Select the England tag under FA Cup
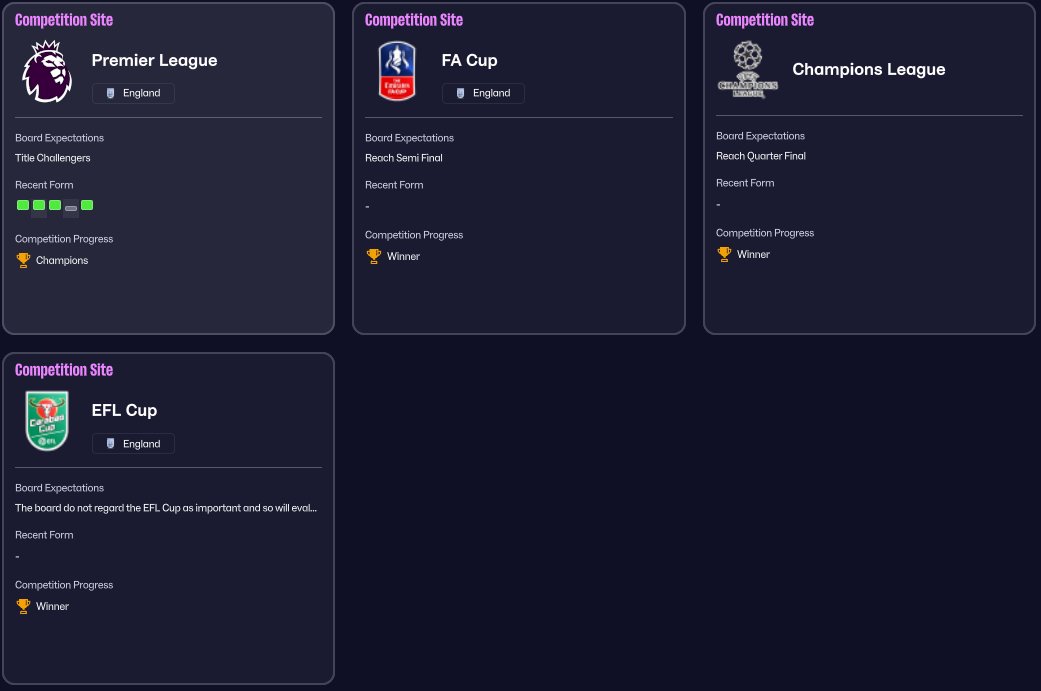 [x=483, y=93]
